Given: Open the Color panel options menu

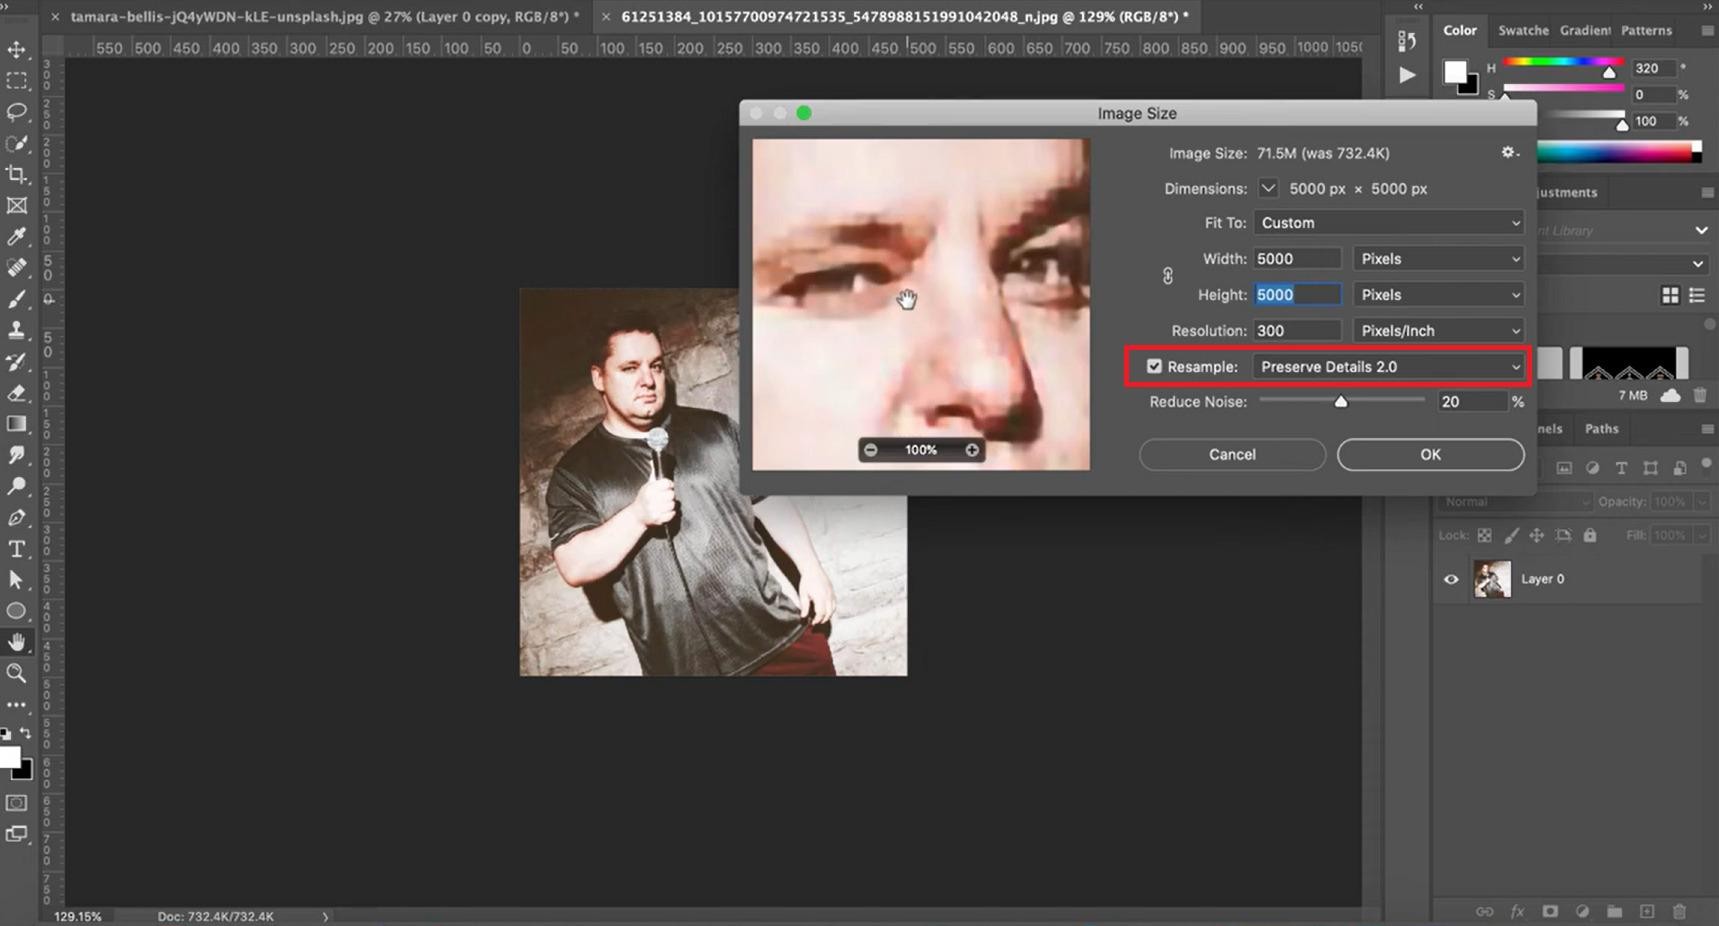Looking at the screenshot, I should pos(1707,31).
